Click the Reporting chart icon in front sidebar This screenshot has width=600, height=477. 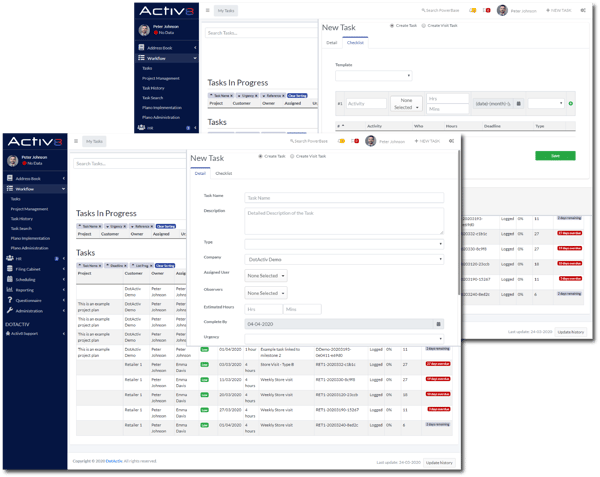click(x=10, y=290)
